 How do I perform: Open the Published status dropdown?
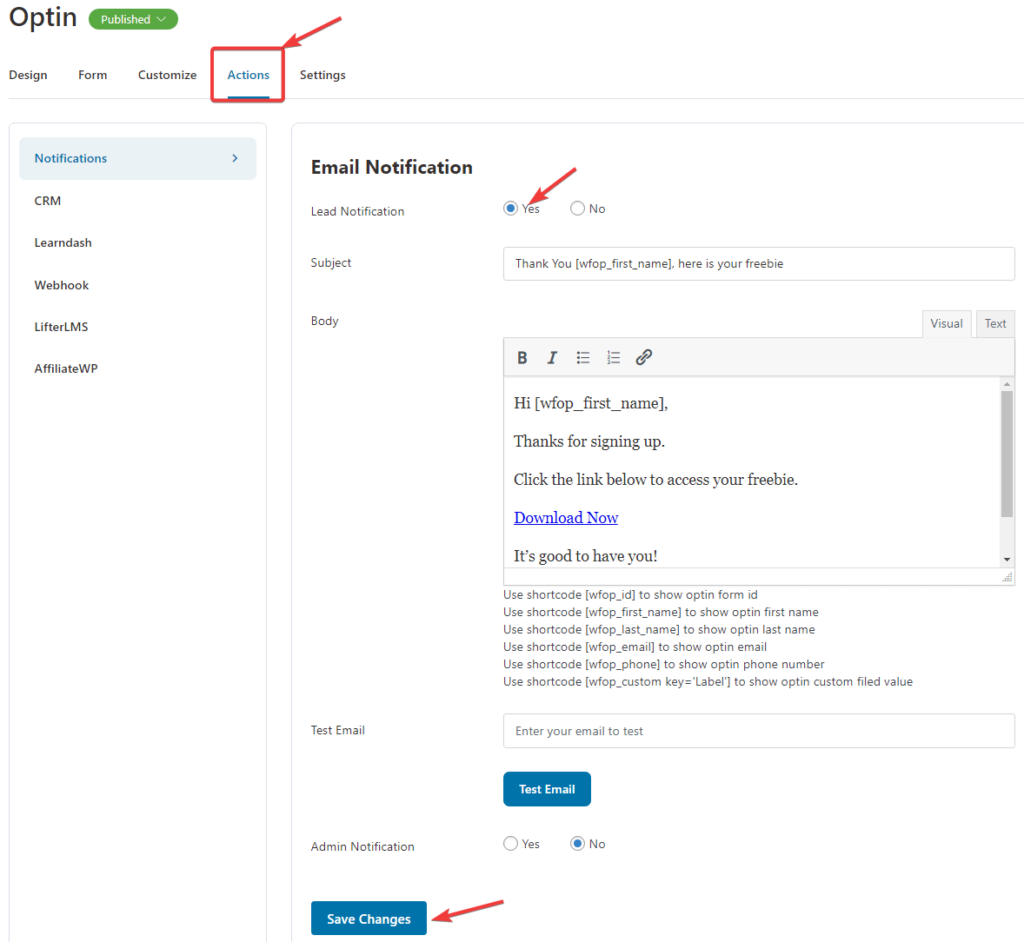point(133,20)
